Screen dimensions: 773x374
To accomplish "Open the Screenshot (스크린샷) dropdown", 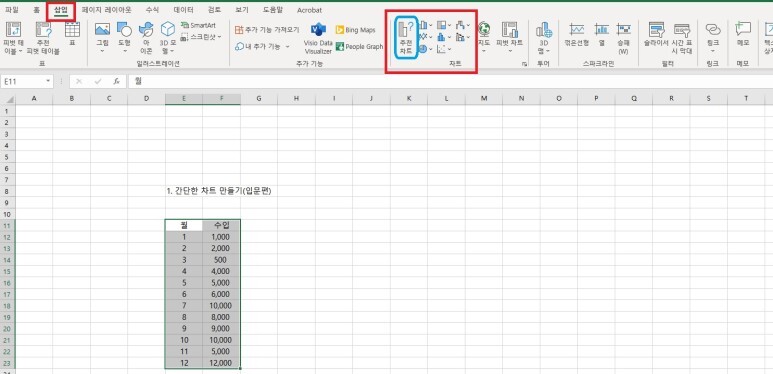I will 201,36.
